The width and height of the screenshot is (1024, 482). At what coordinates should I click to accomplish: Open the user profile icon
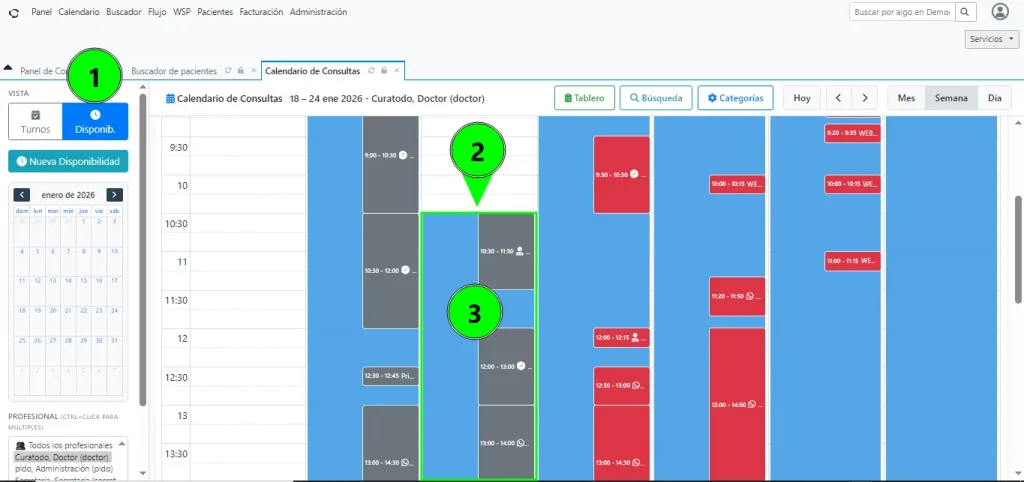tap(1000, 12)
